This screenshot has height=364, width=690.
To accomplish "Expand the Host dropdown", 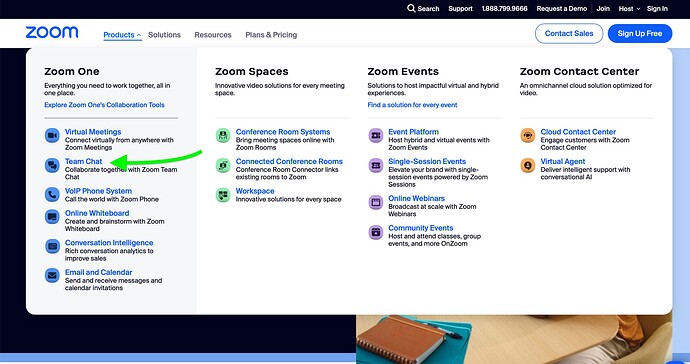I will pyautogui.click(x=629, y=8).
